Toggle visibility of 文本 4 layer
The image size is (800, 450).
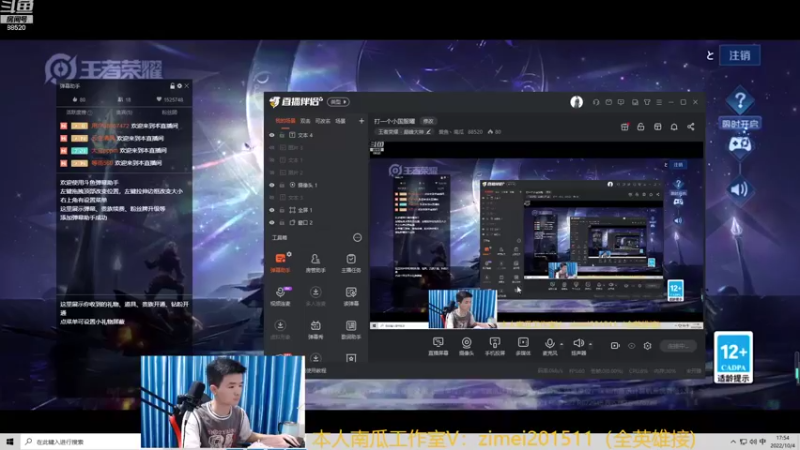point(272,135)
